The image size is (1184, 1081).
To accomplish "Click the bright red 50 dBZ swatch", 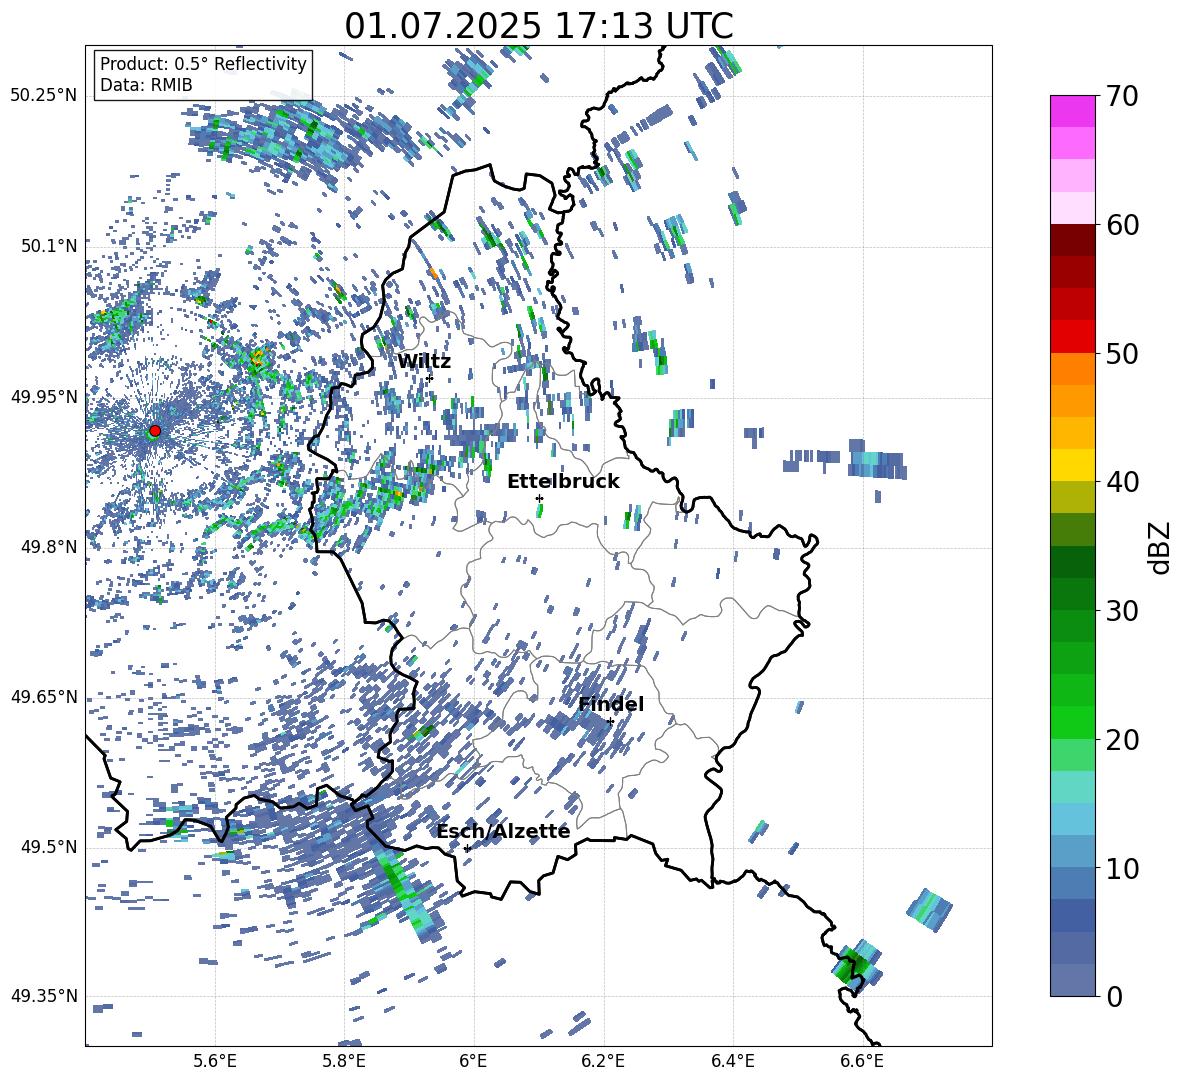I will point(1072,337).
